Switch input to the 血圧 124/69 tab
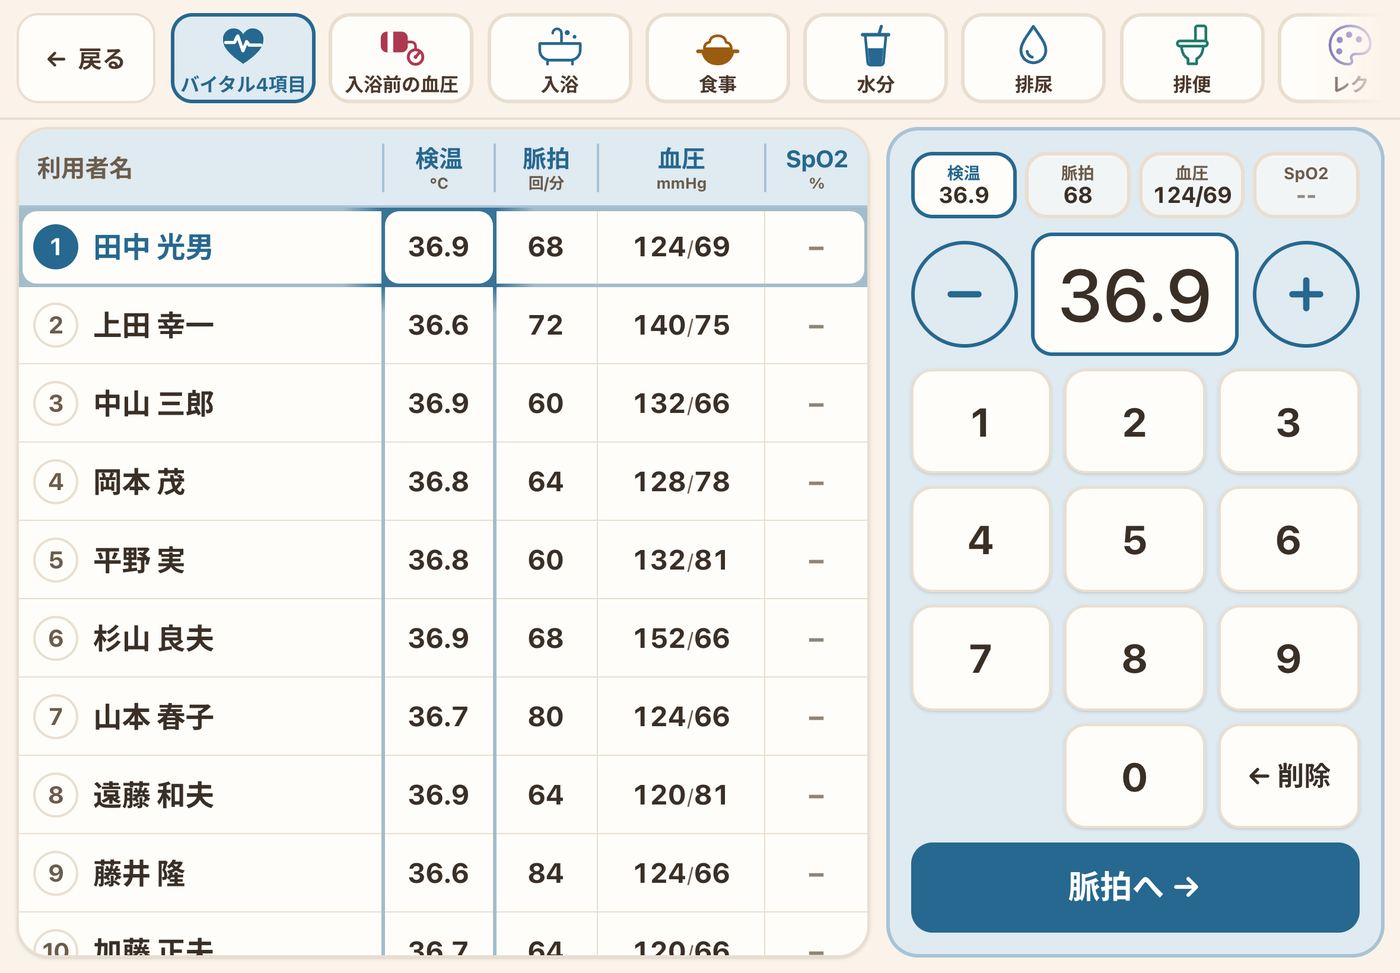Screen dimensions: 1400x973 coord(1192,185)
